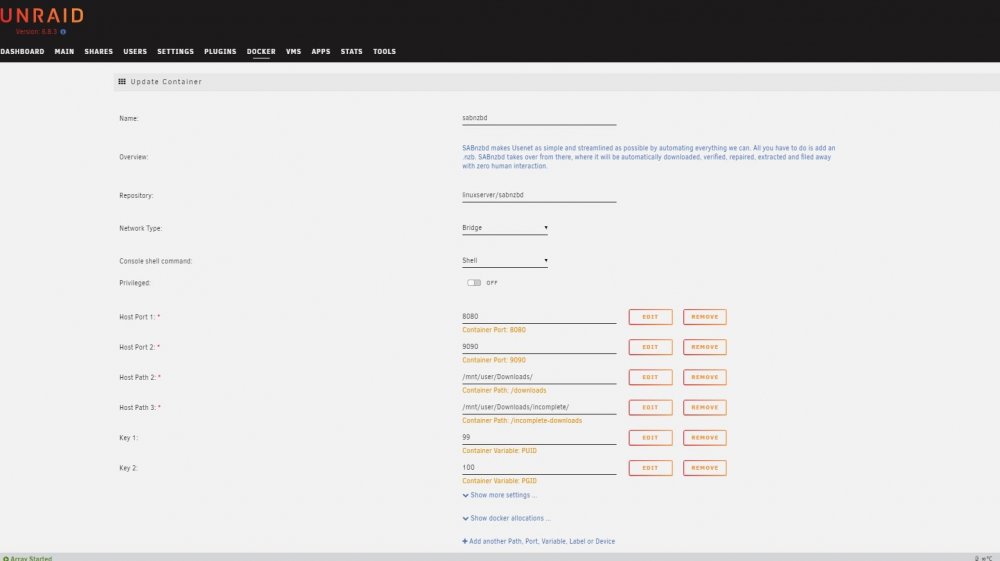Open the Network Type dropdown

504,228
